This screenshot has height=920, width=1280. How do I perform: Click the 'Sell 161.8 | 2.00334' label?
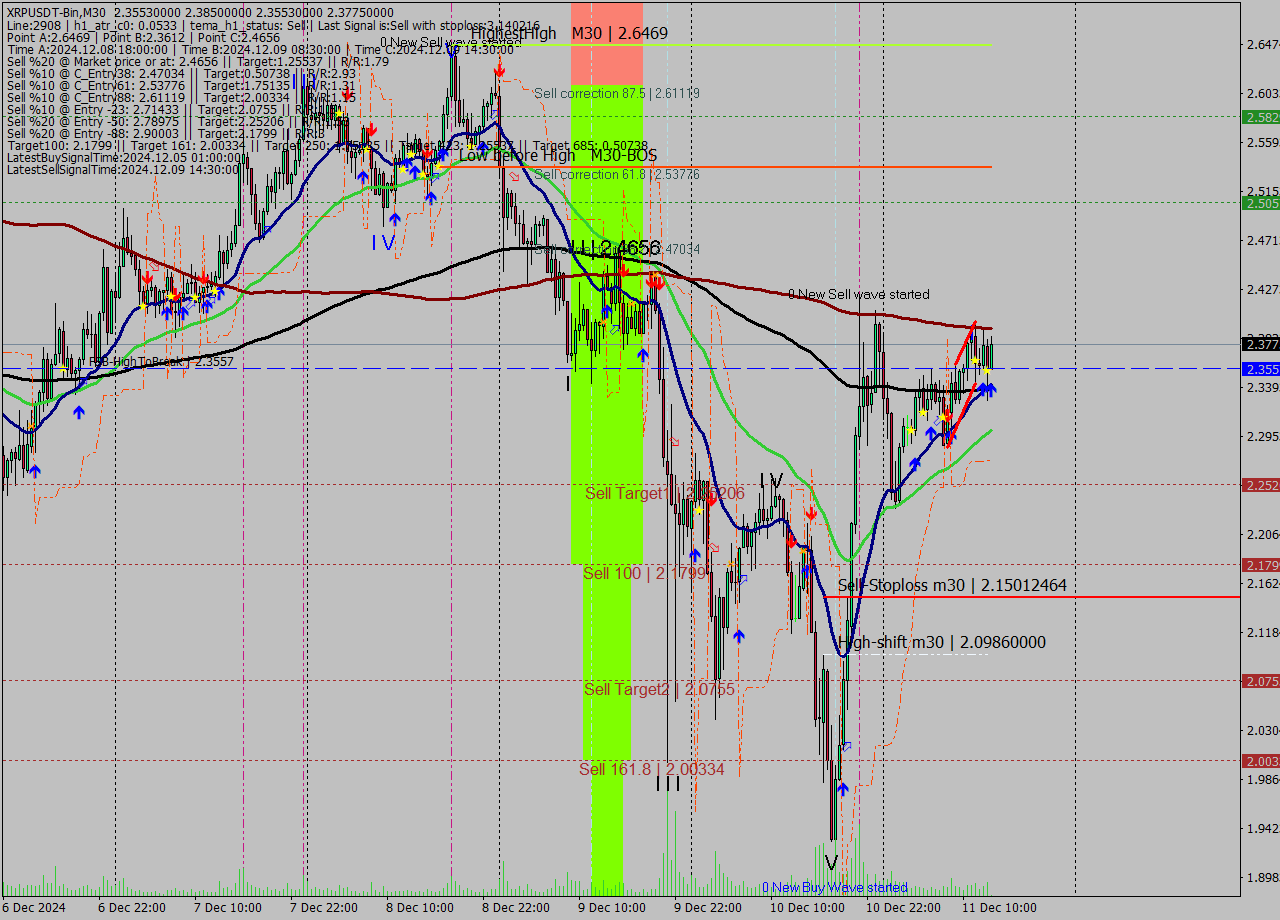click(x=652, y=769)
